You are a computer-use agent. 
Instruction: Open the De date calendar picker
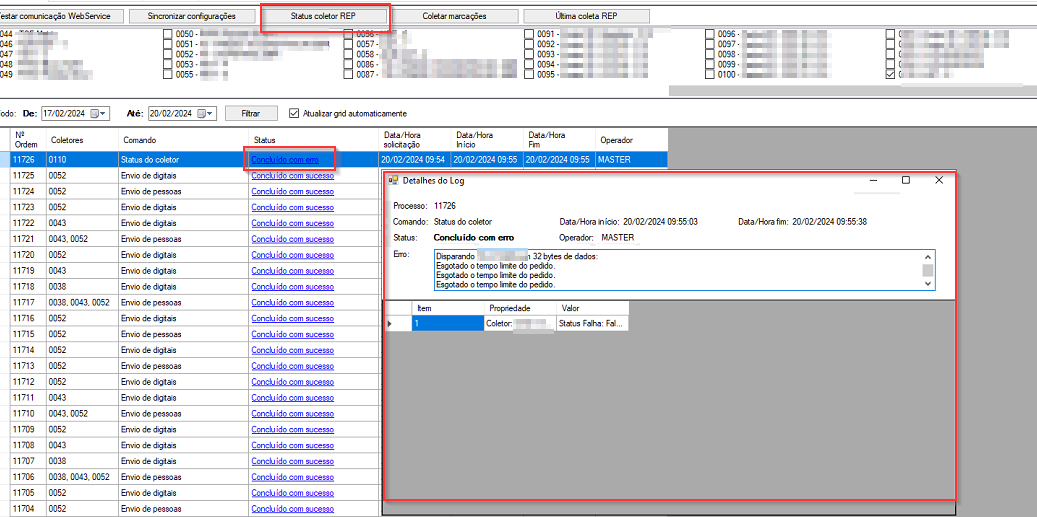[x=93, y=114]
